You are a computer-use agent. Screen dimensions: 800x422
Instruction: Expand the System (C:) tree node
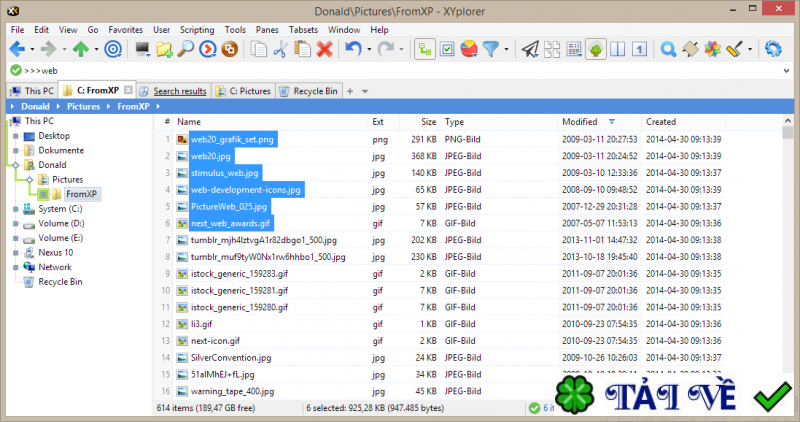16,209
